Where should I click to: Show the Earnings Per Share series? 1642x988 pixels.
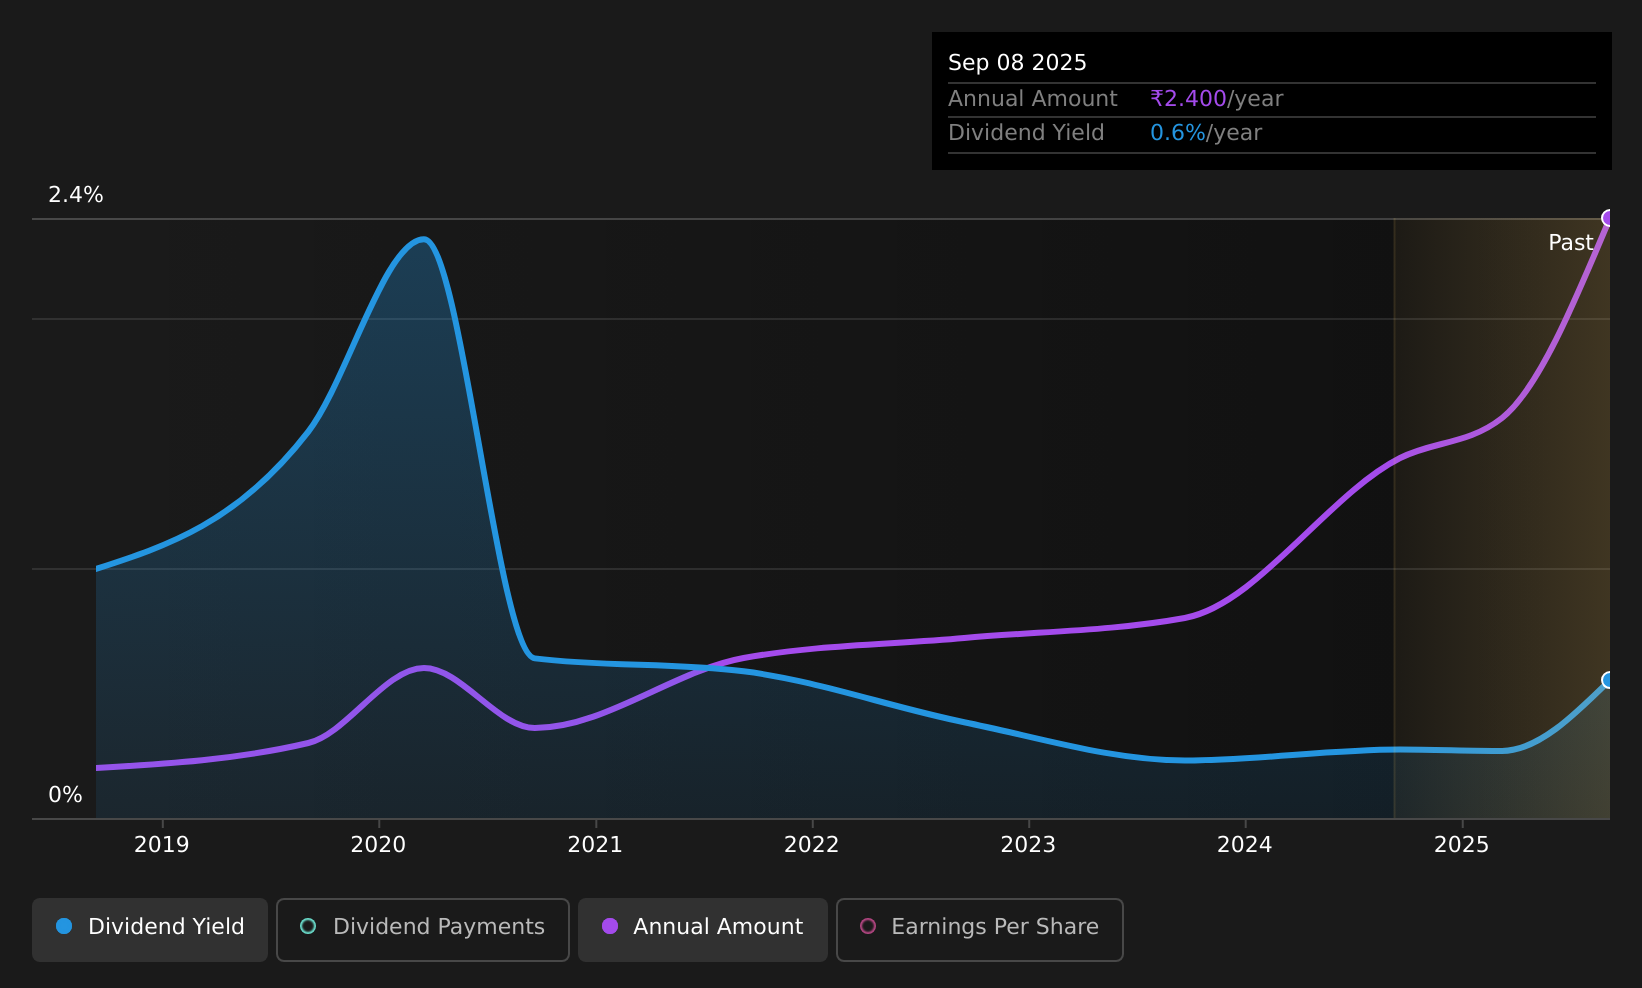click(979, 929)
